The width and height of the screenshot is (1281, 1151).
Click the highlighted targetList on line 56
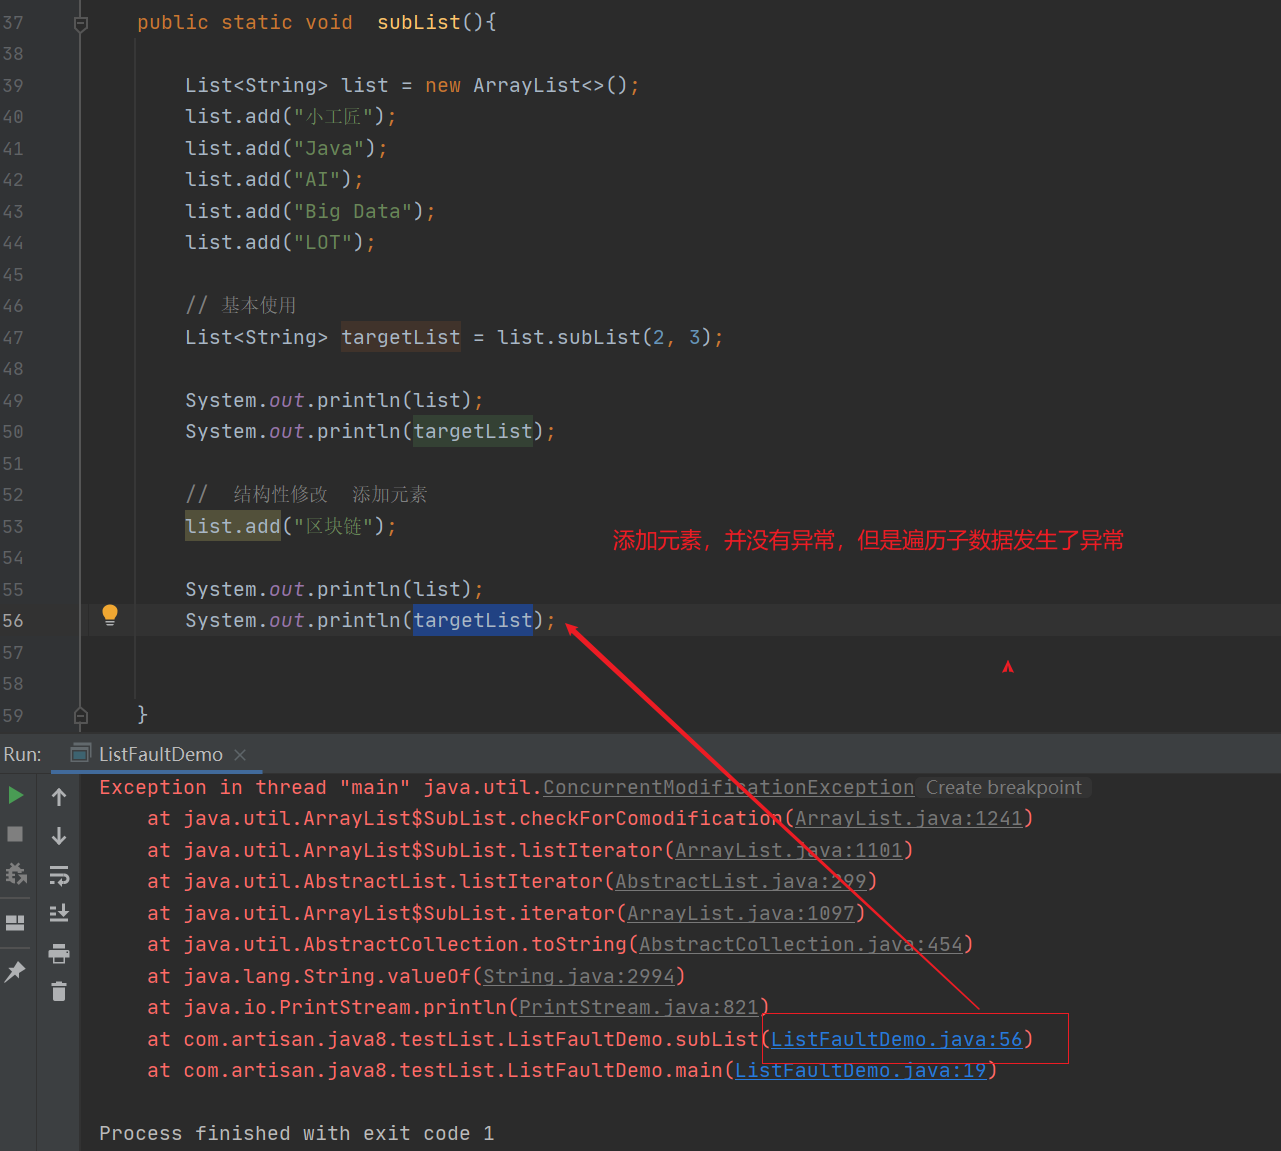[x=473, y=620]
